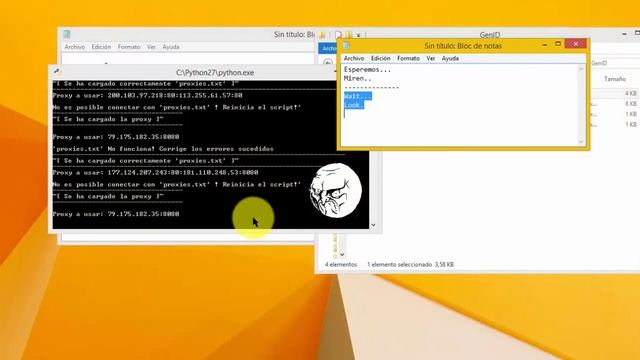Click the GenID address bar path
The image size is (640, 360).
click(x=599, y=63)
